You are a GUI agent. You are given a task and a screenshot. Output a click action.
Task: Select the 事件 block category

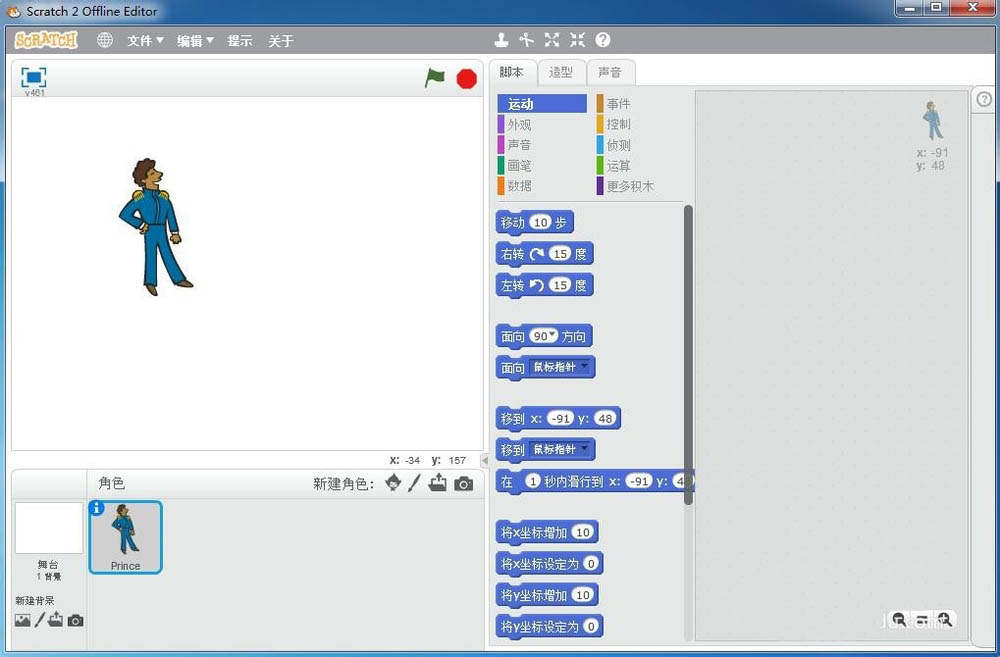coord(617,103)
